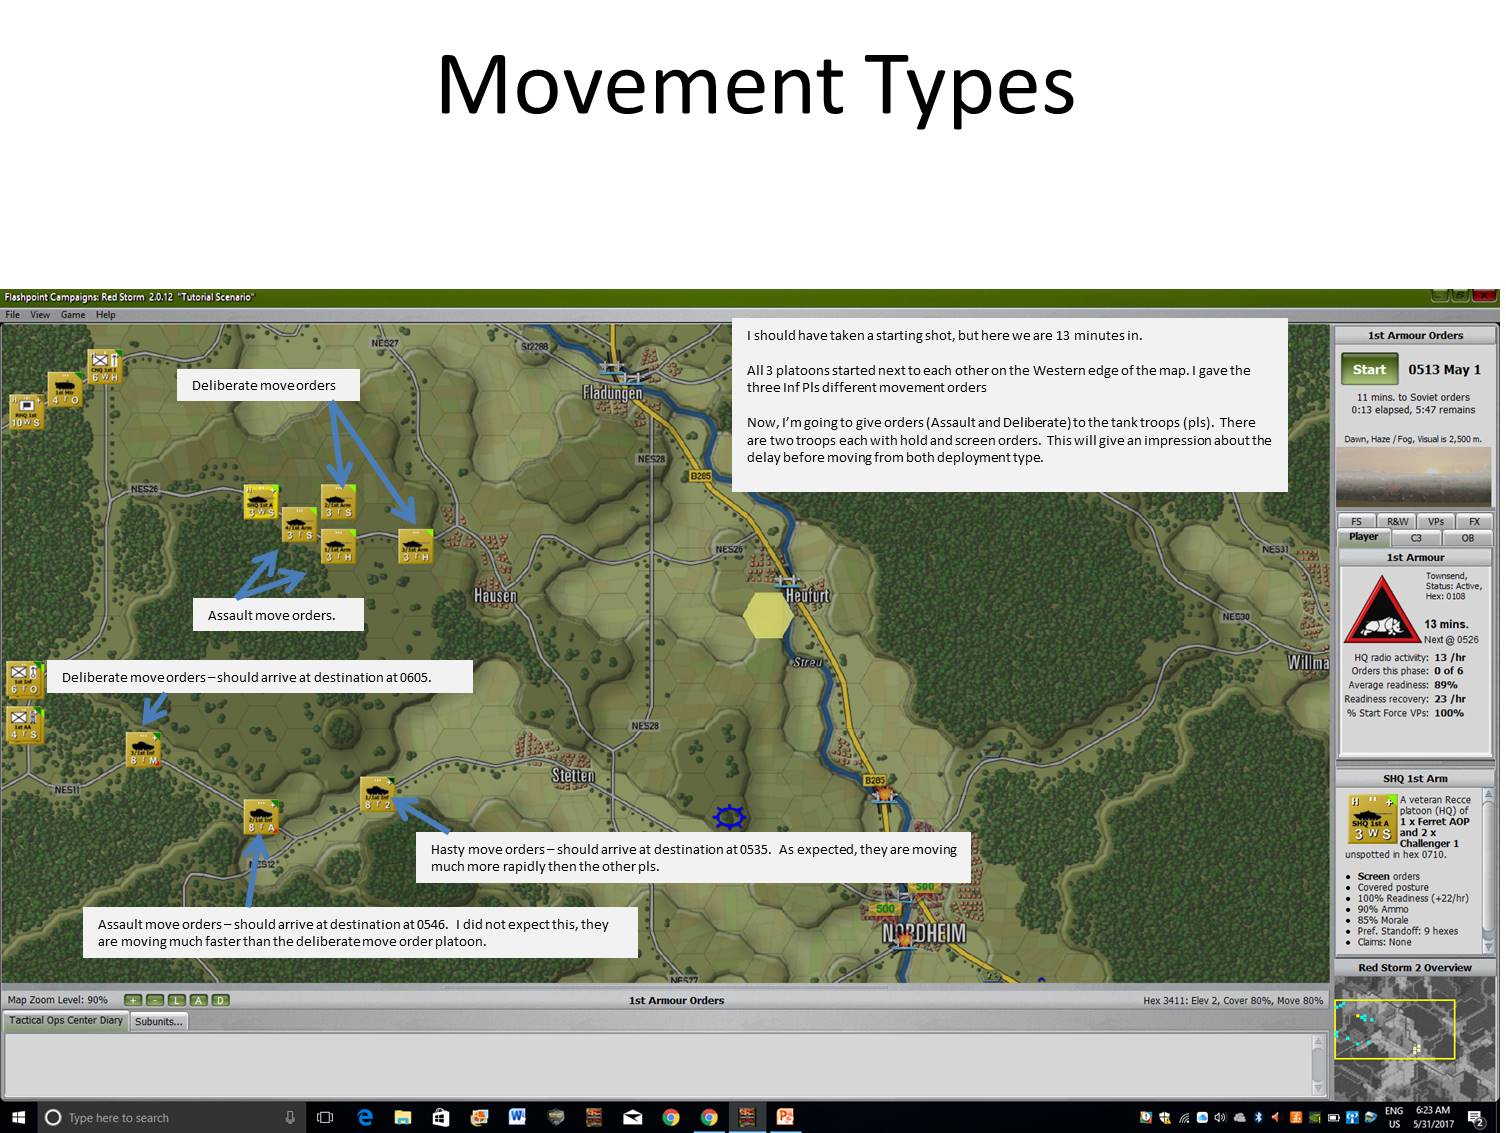Click the Next @ 0526 text
This screenshot has height=1133, width=1506.
tap(1451, 639)
